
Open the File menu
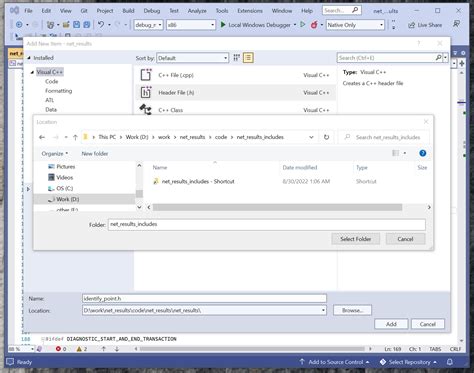pyautogui.click(x=28, y=11)
